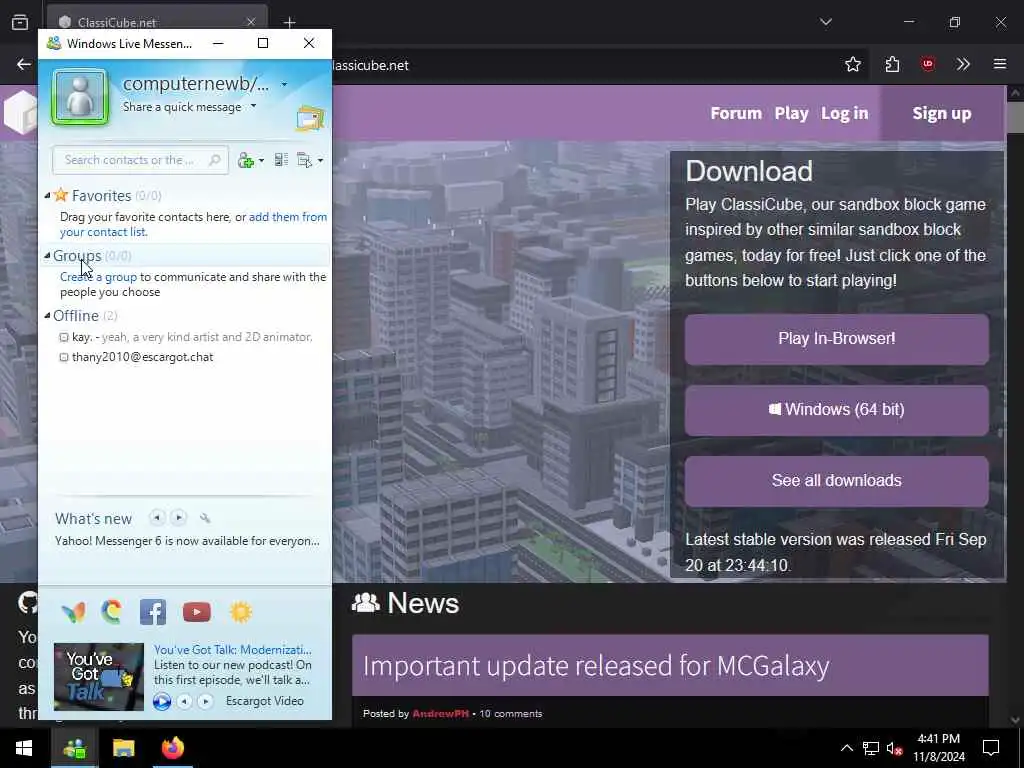Screen dimensions: 1024x768
Task: Open the Facebook icon in Messenger
Action: 153,612
